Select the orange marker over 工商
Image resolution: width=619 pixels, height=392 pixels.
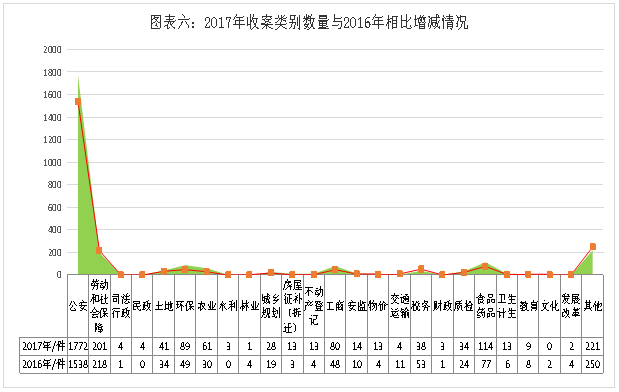(335, 269)
